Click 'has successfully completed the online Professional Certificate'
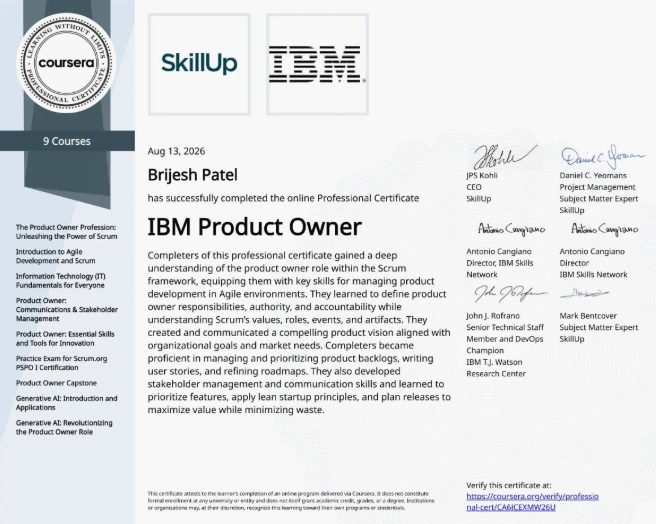Image resolution: width=656 pixels, height=524 pixels. click(x=283, y=198)
